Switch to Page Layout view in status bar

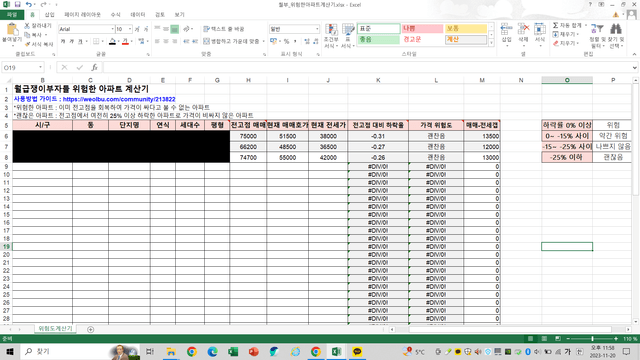coord(544,339)
